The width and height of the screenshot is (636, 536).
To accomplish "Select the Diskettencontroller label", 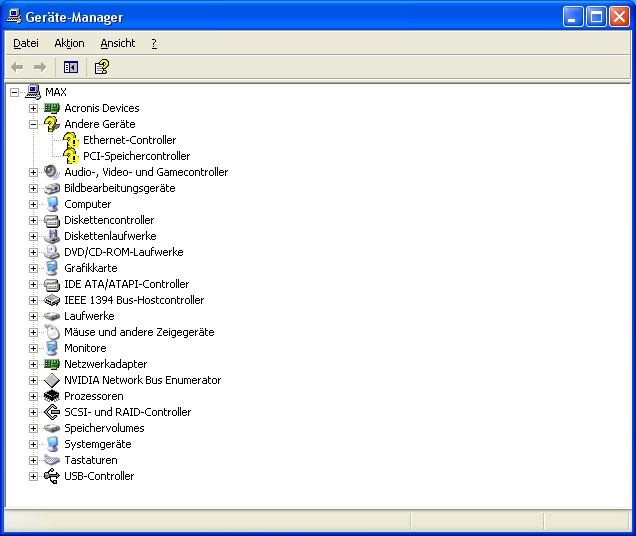I will [x=109, y=220].
